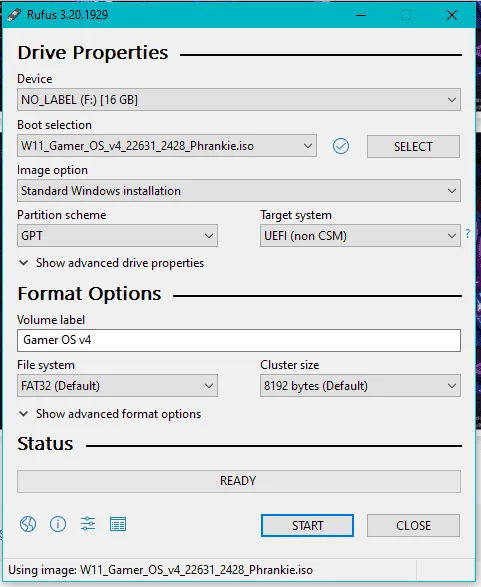This screenshot has width=481, height=587.
Task: Expand Show advanced drive properties
Action: (x=112, y=263)
